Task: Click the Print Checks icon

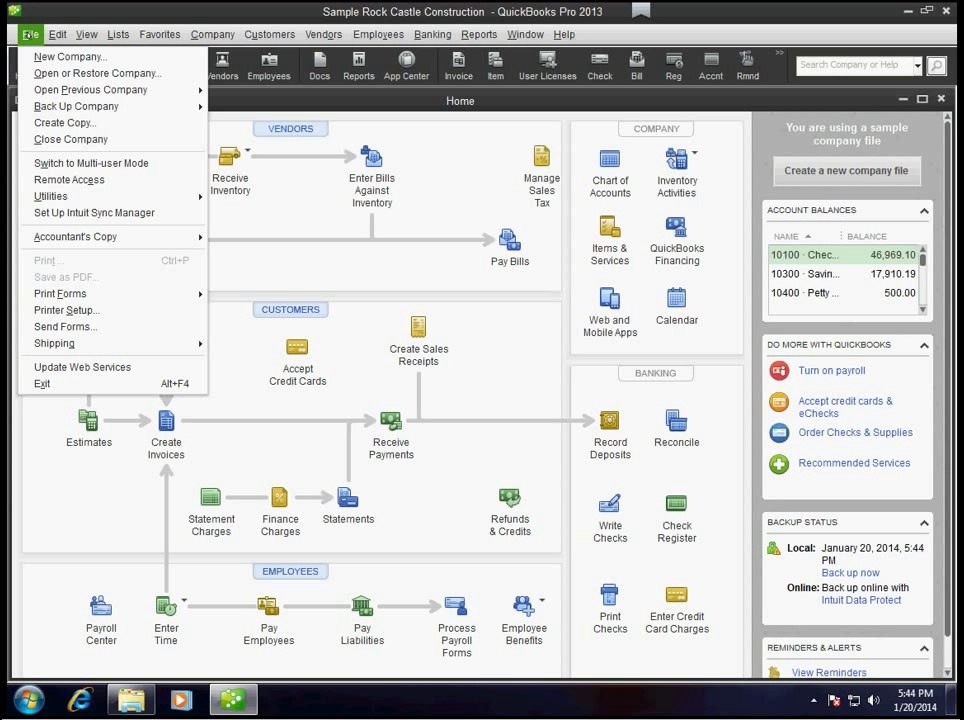Action: pyautogui.click(x=609, y=595)
